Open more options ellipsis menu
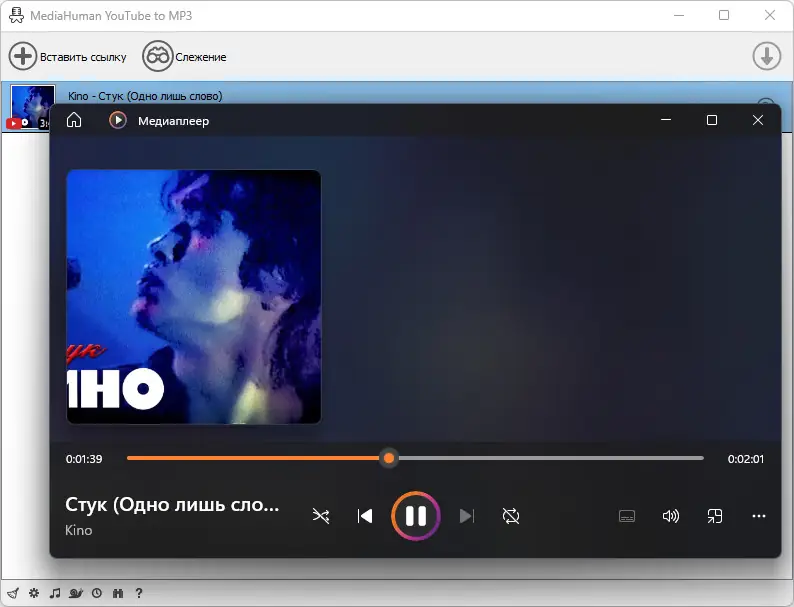The height and width of the screenshot is (607, 794). (x=759, y=516)
